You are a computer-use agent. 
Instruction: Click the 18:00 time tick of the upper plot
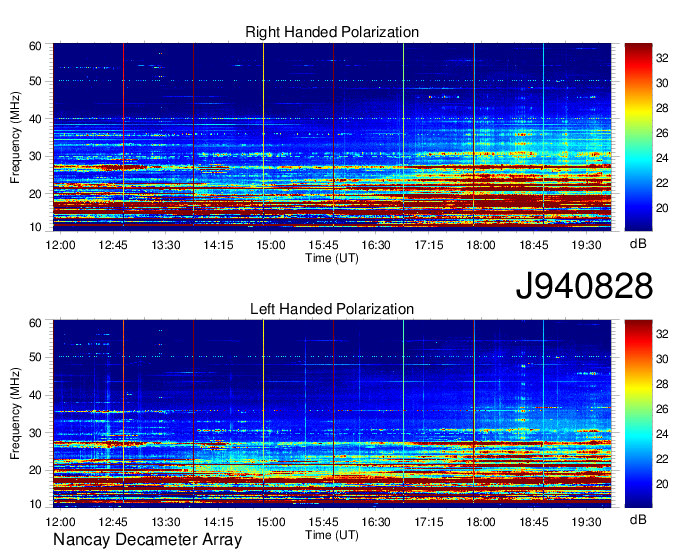coord(481,245)
